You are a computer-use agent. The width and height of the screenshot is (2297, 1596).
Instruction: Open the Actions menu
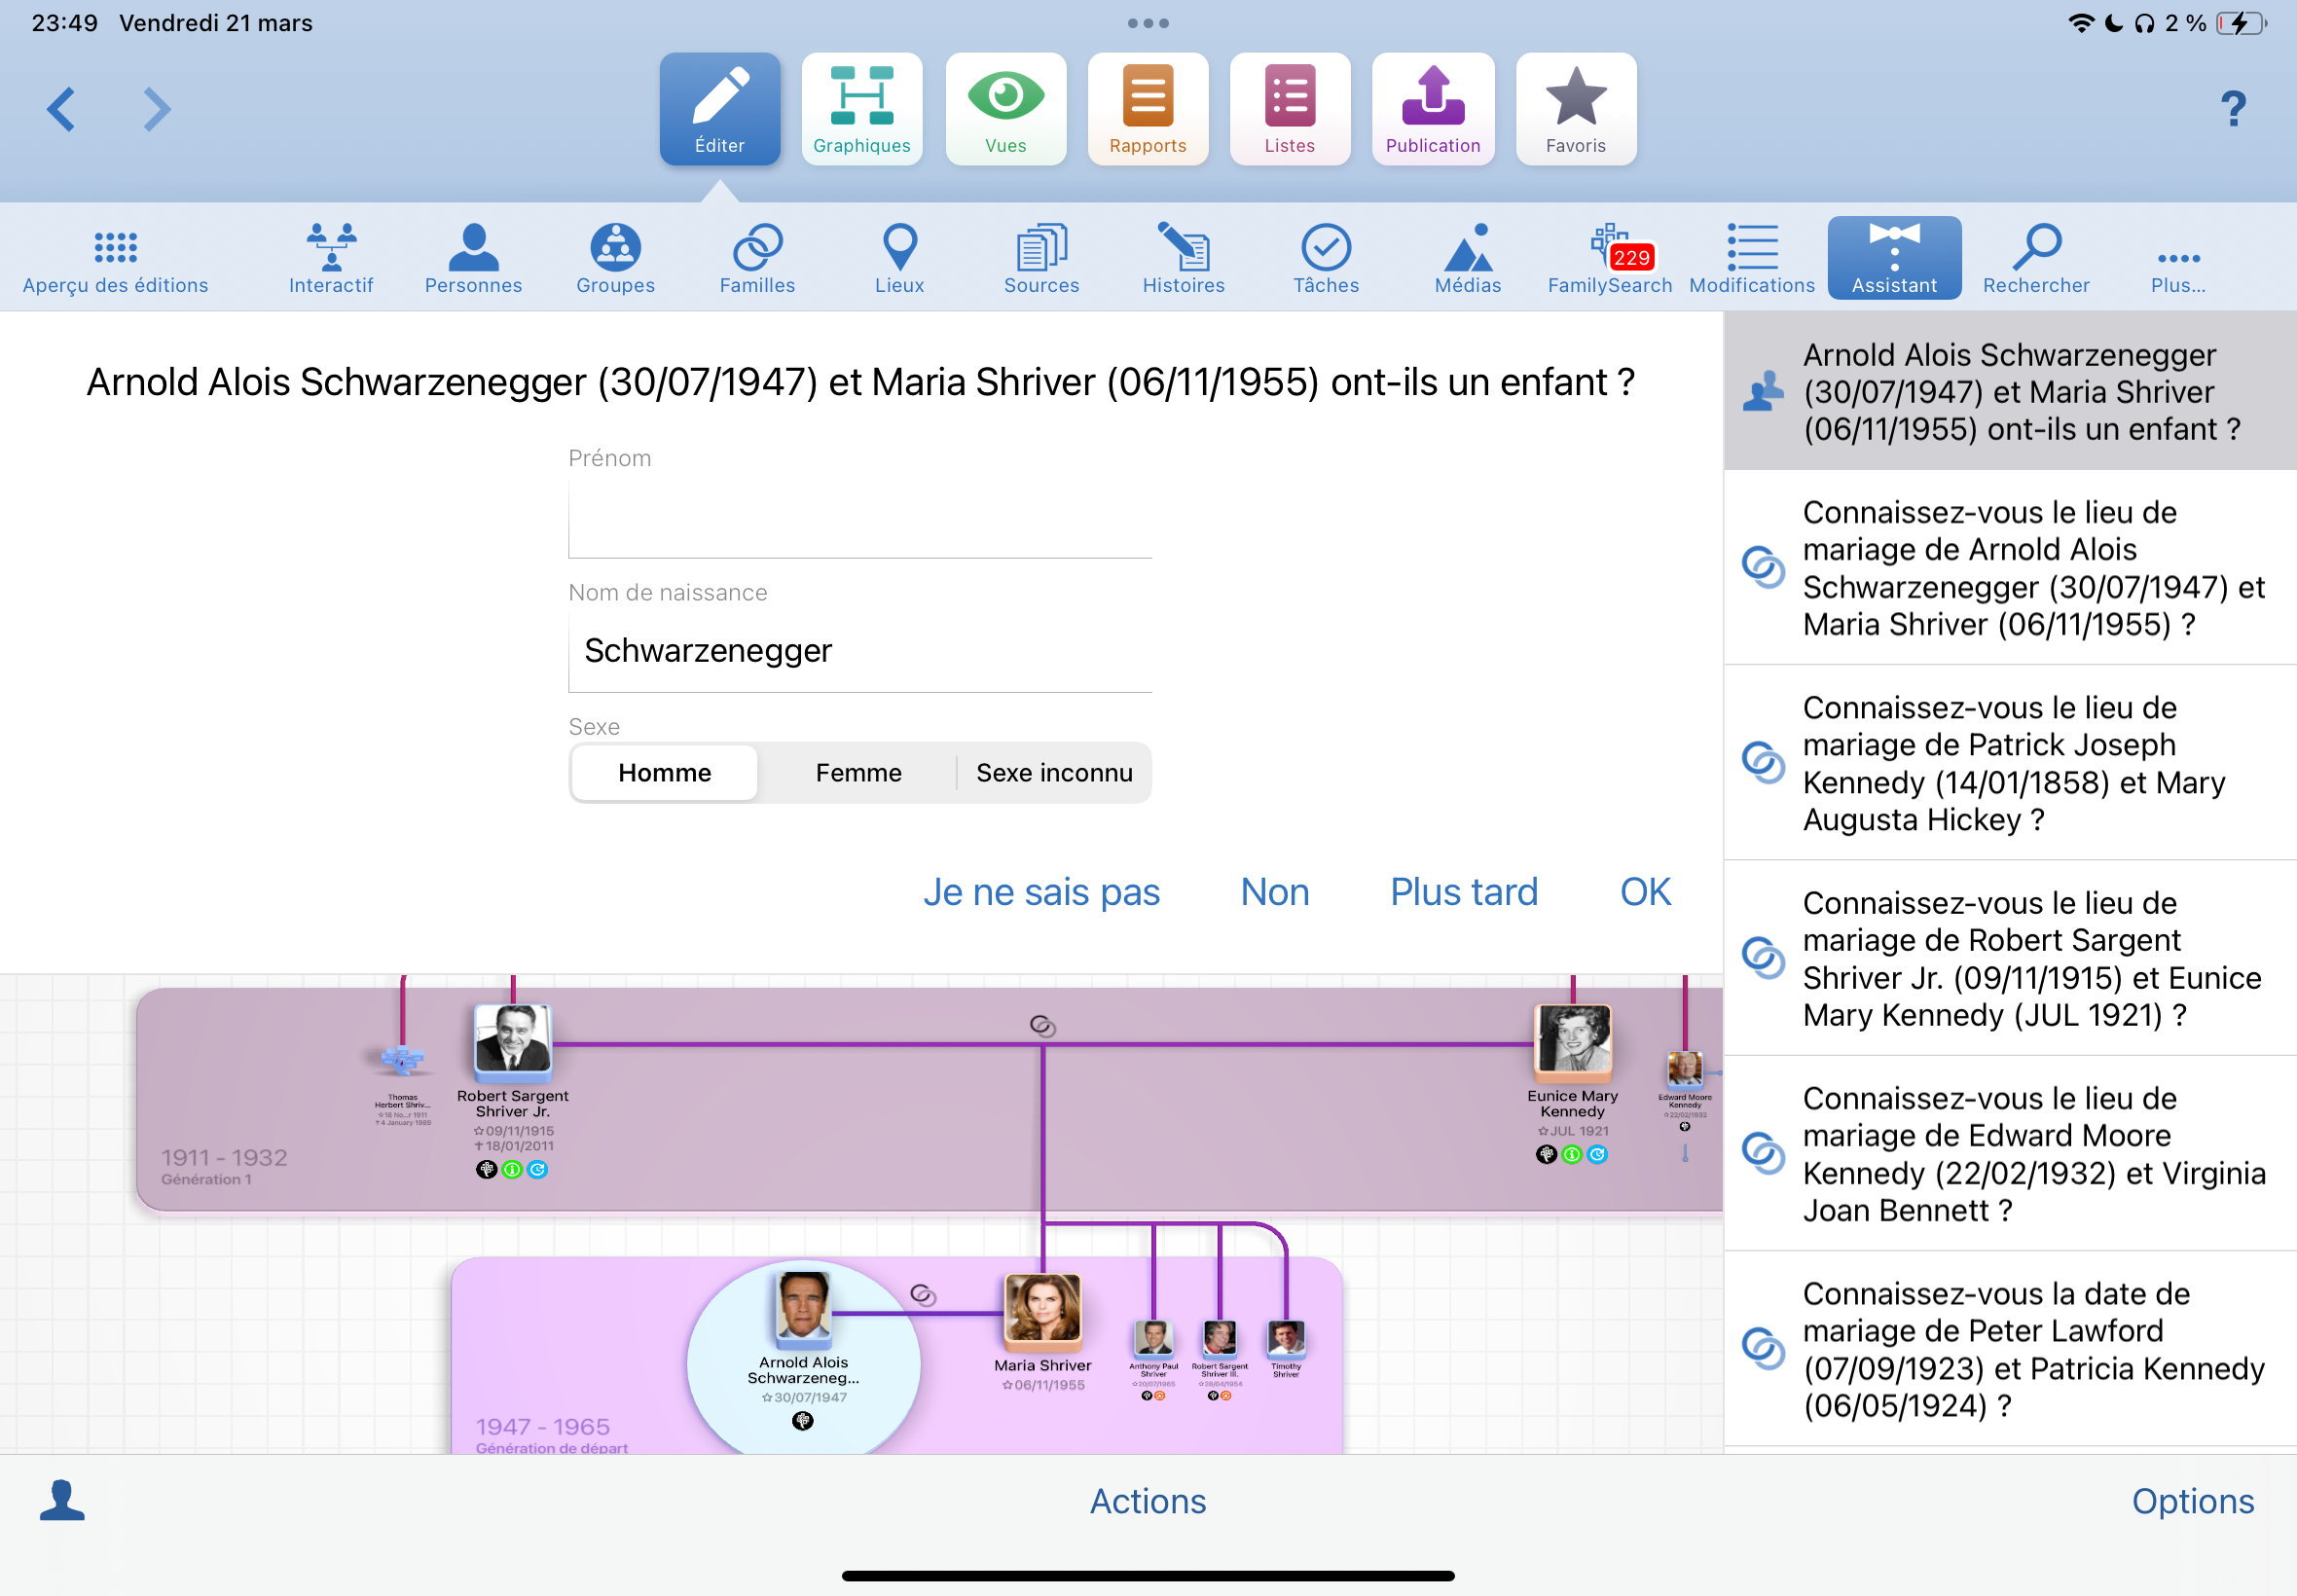1148,1501
